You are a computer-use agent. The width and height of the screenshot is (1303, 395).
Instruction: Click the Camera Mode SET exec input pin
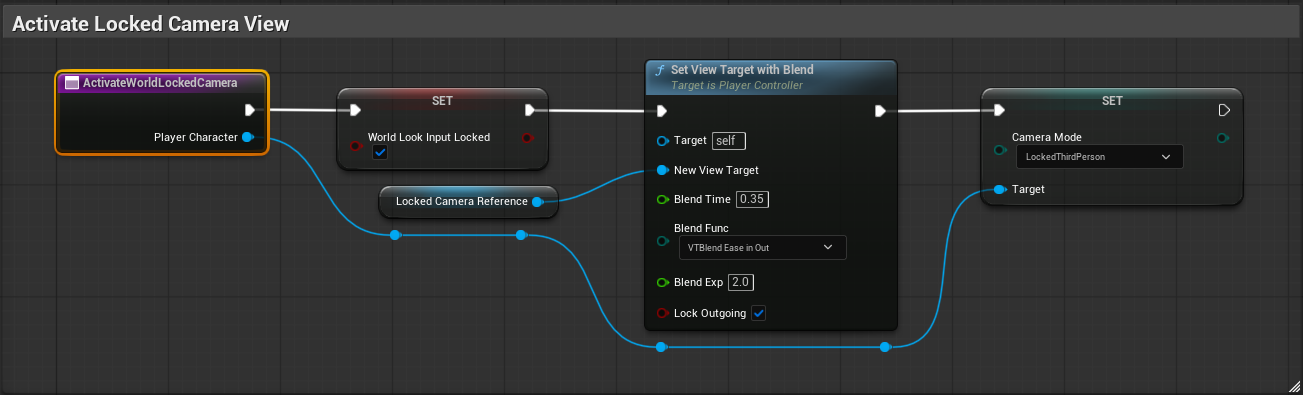coord(999,110)
